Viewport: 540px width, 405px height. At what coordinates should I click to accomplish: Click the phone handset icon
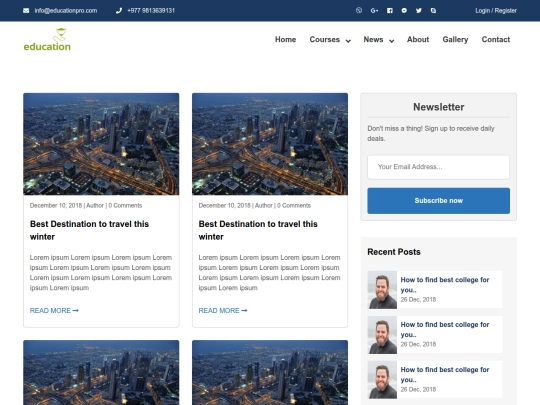[119, 11]
